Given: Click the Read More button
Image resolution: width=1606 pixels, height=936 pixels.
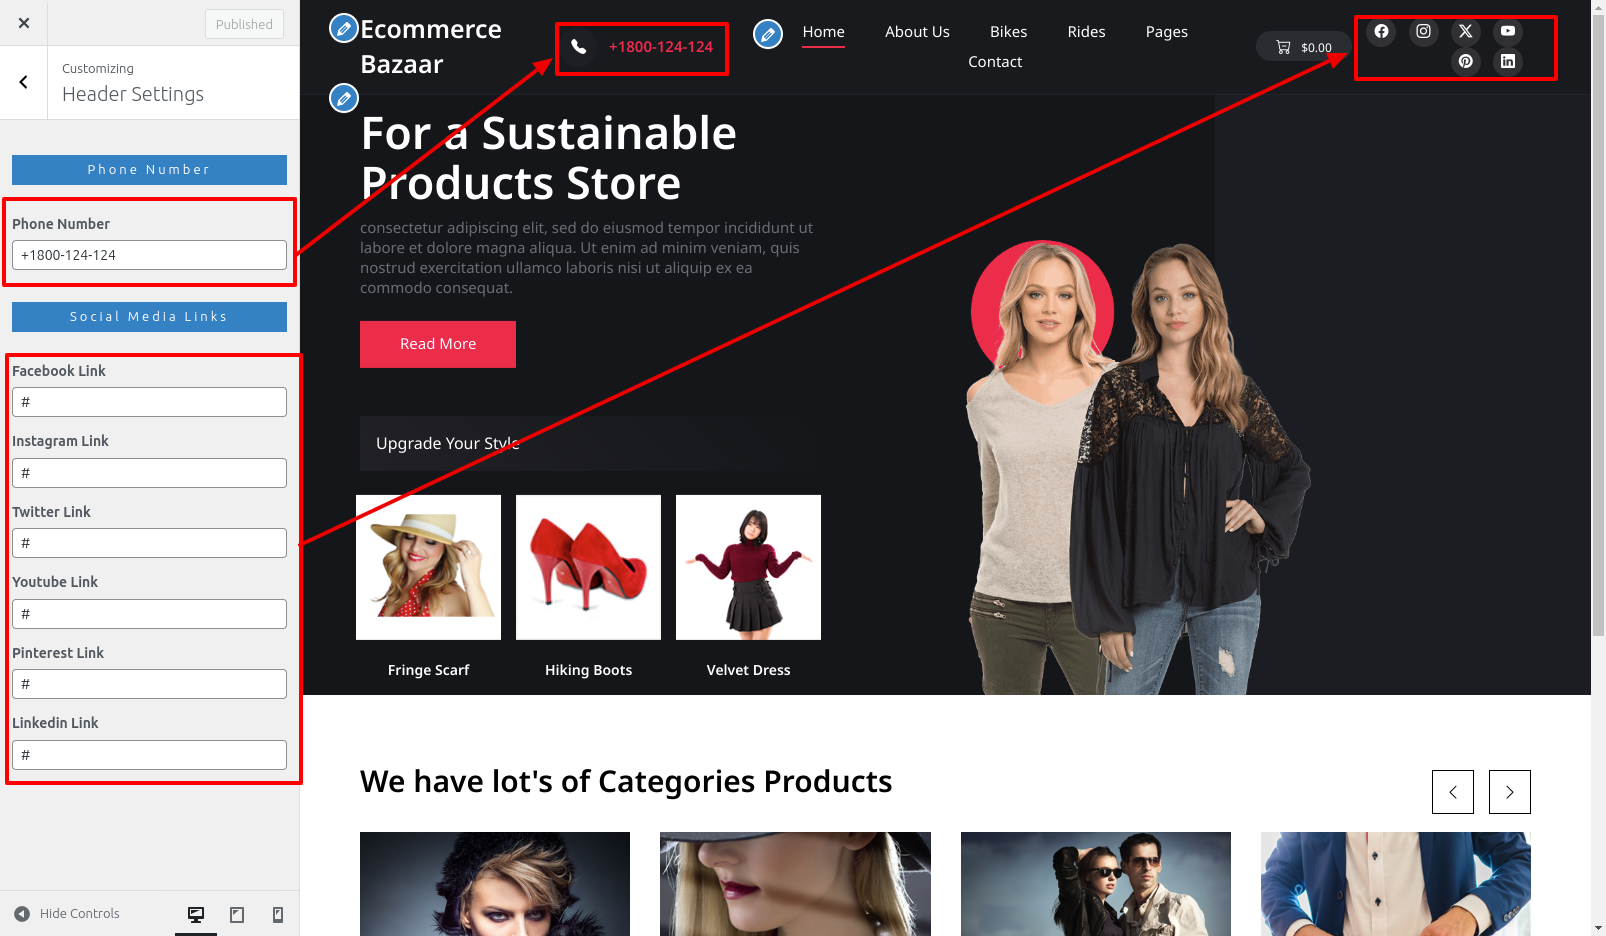Looking at the screenshot, I should [x=438, y=344].
